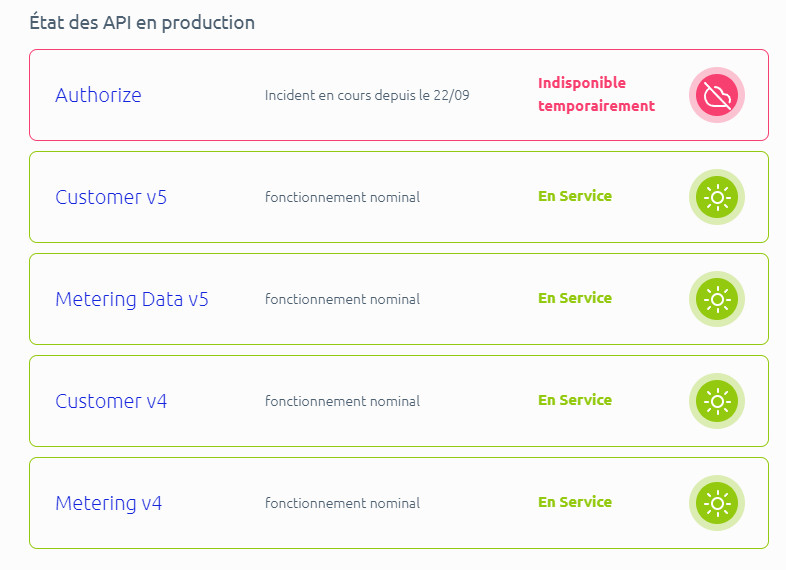
Task: Click 'En Service' status for Metering v4
Action: coord(575,502)
